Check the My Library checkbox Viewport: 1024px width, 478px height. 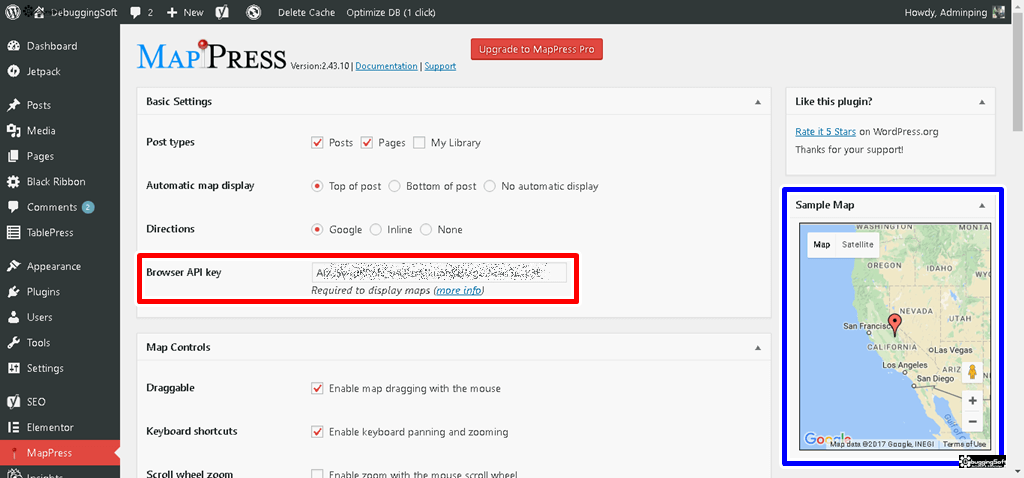419,142
